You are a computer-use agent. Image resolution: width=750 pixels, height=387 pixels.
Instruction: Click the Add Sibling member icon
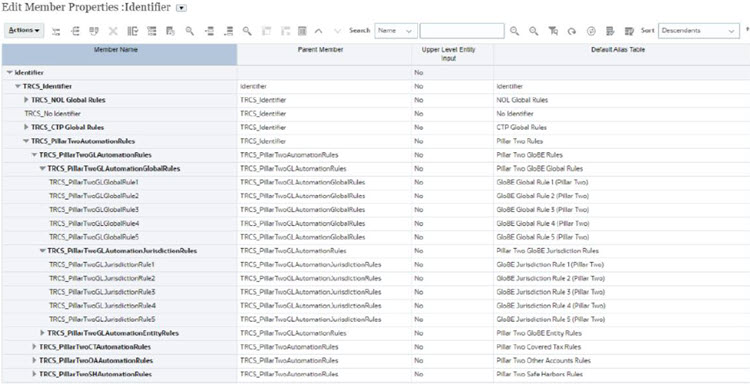[75, 31]
